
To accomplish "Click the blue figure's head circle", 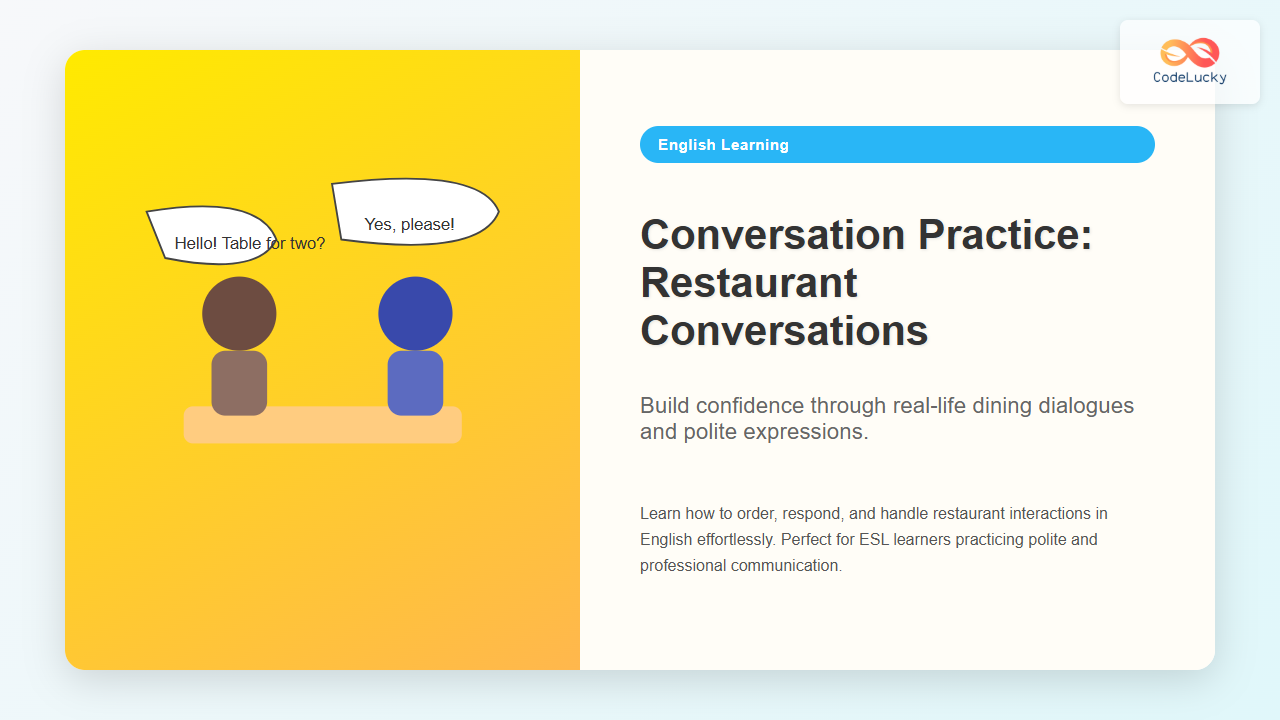I will (x=415, y=313).
